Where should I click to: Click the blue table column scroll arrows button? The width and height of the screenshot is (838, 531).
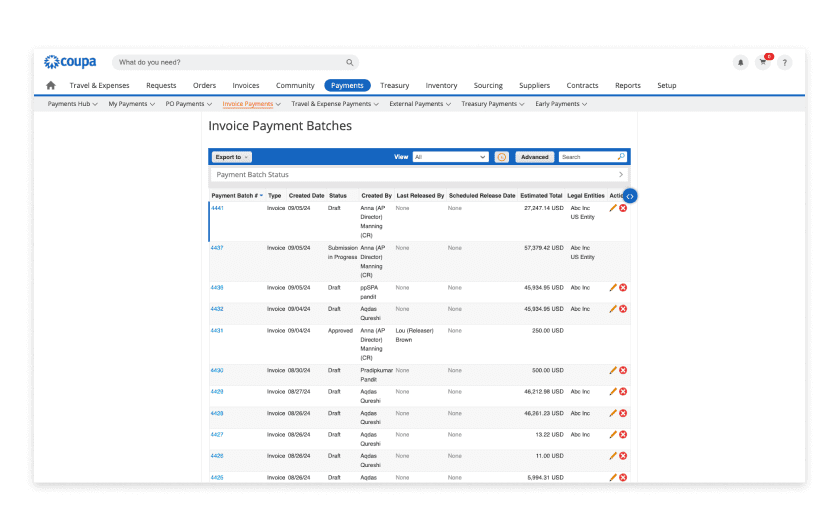tap(630, 196)
